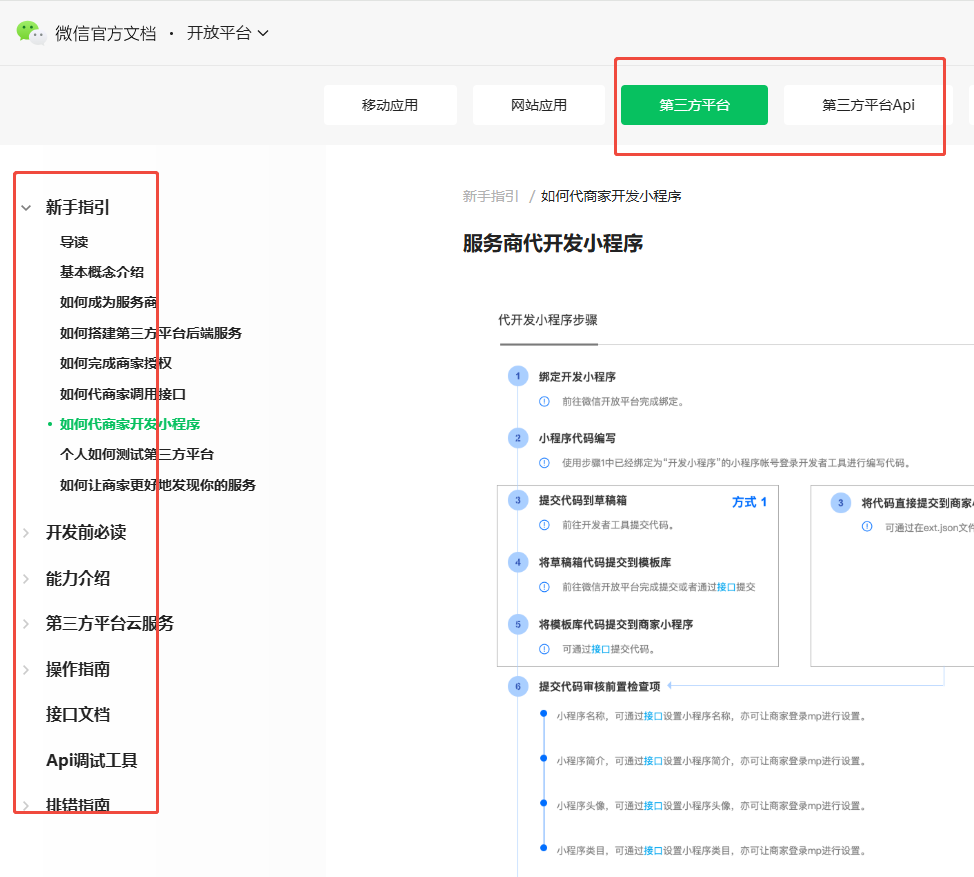Screen dimensions: 974x877
Task: Open the 第三方平台Api tab
Action: pos(868,105)
